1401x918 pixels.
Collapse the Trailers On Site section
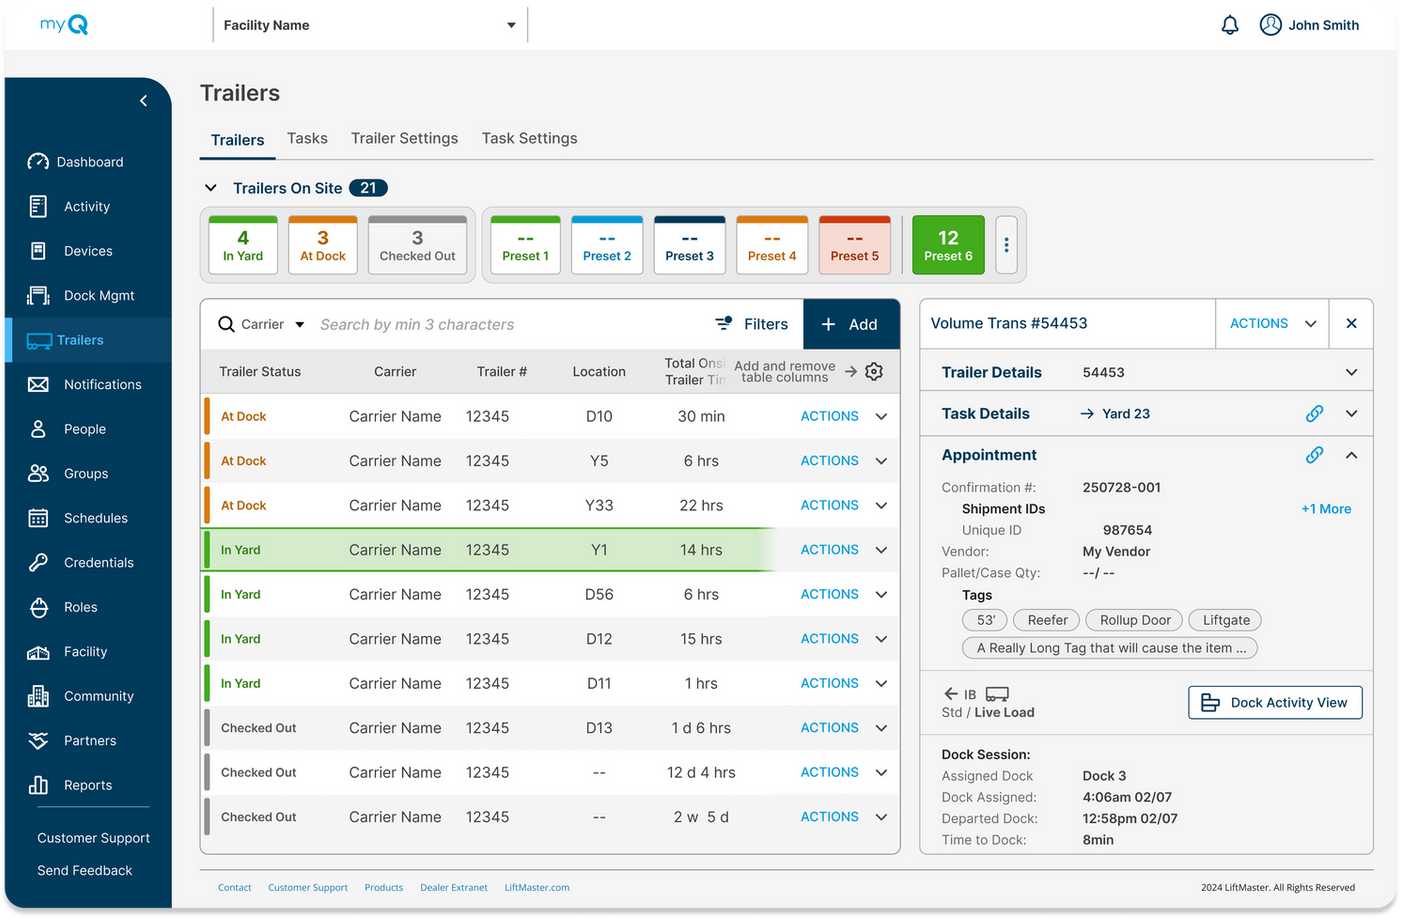[211, 188]
